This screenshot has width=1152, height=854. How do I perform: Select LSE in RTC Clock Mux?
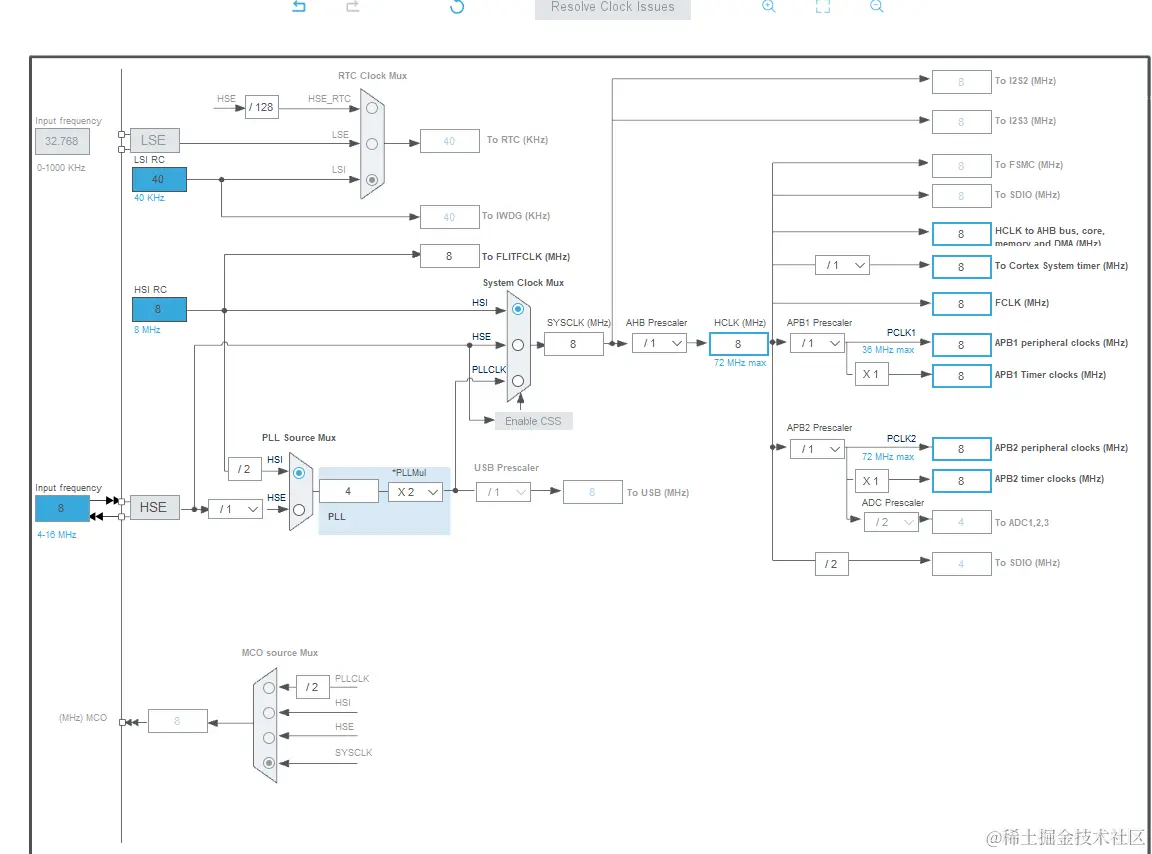[372, 144]
